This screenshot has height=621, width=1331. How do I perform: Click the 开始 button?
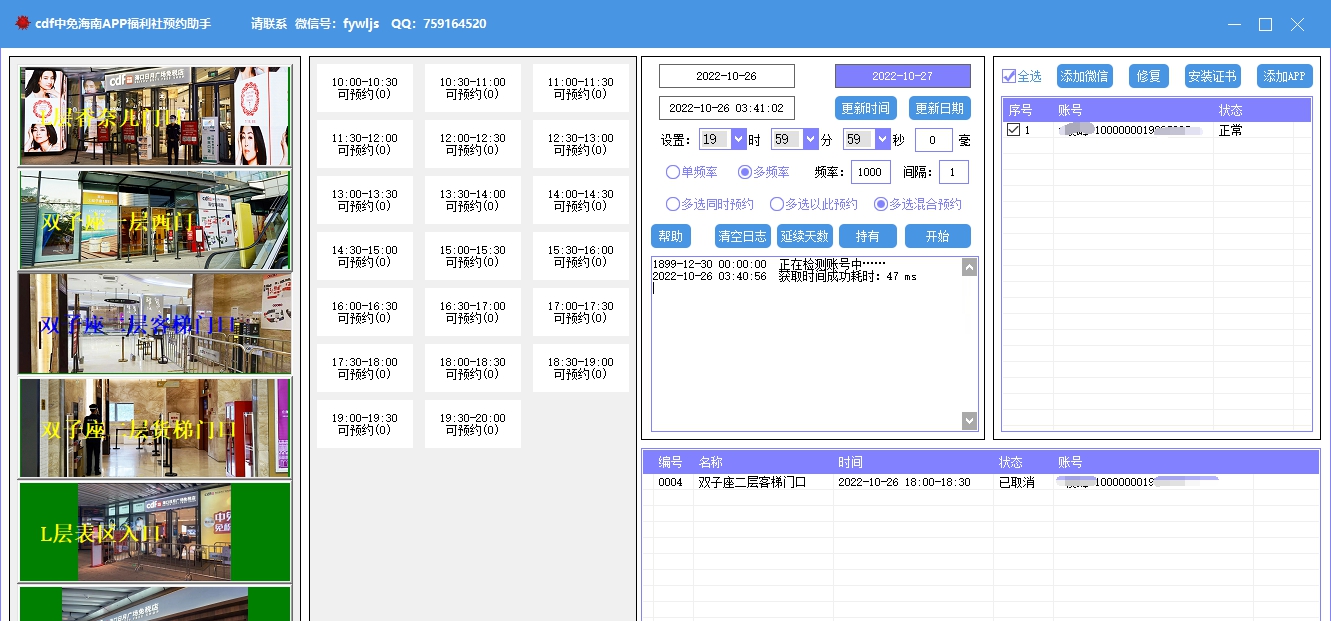coord(938,235)
